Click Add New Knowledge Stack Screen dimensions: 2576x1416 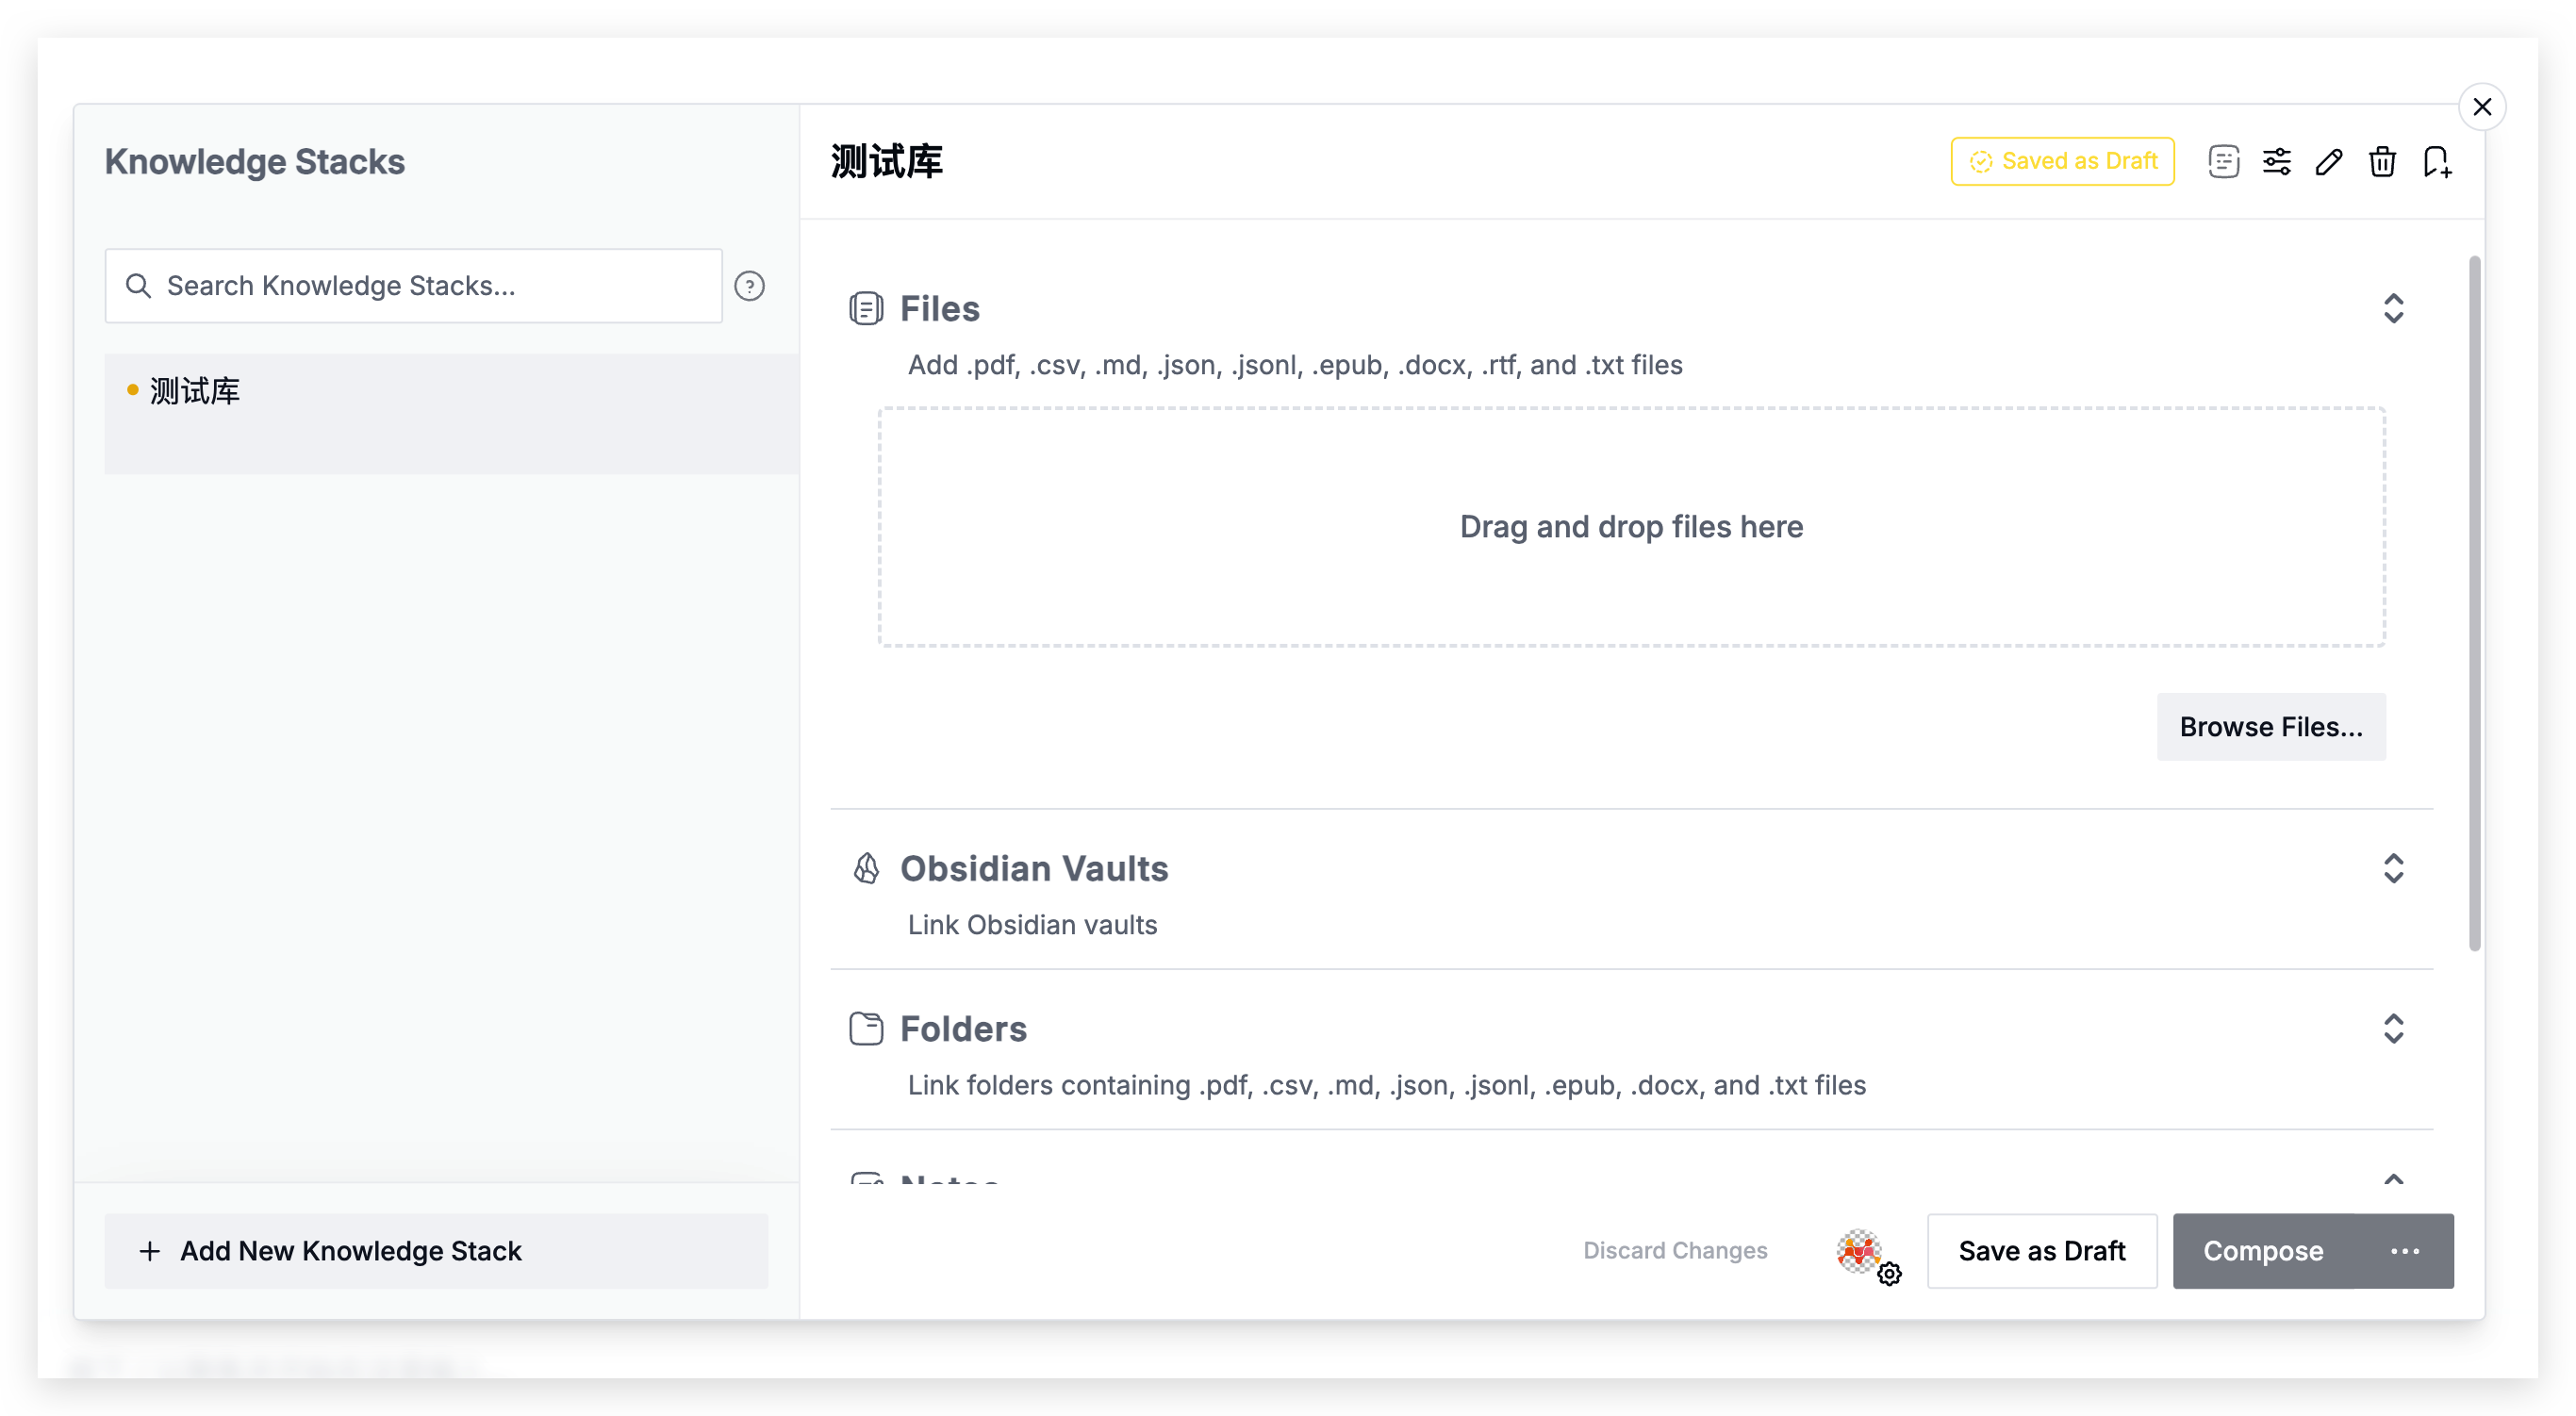(x=436, y=1251)
